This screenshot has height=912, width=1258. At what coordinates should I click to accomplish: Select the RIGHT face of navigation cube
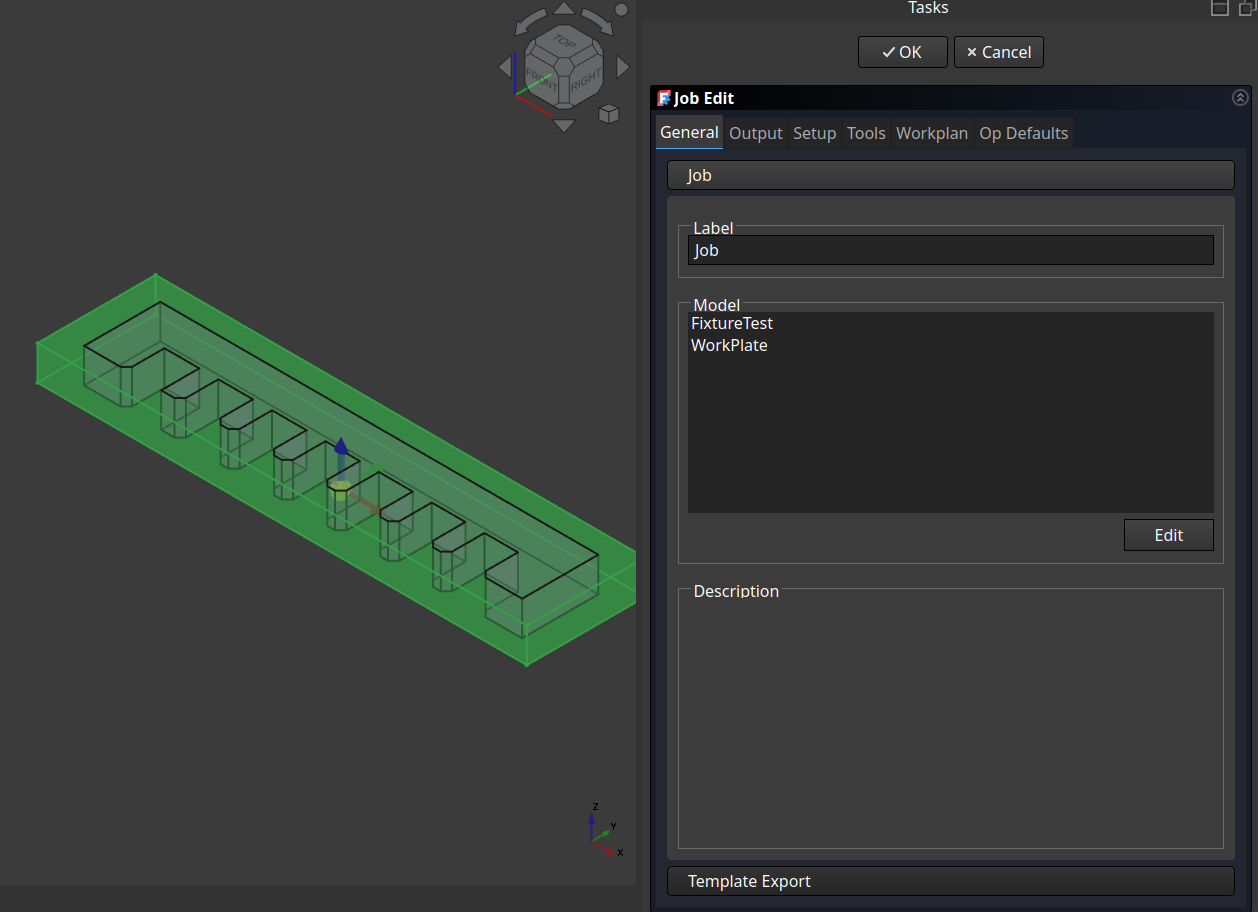pyautogui.click(x=587, y=78)
